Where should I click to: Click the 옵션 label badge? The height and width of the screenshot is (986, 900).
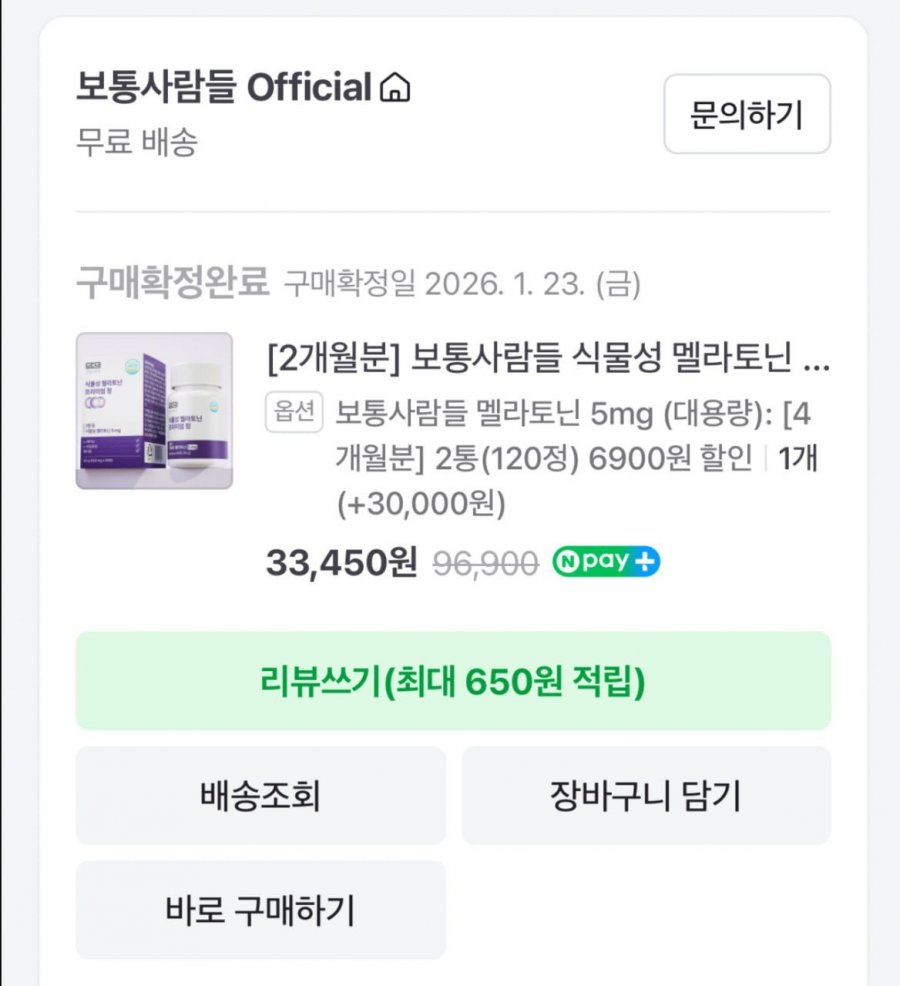click(294, 412)
